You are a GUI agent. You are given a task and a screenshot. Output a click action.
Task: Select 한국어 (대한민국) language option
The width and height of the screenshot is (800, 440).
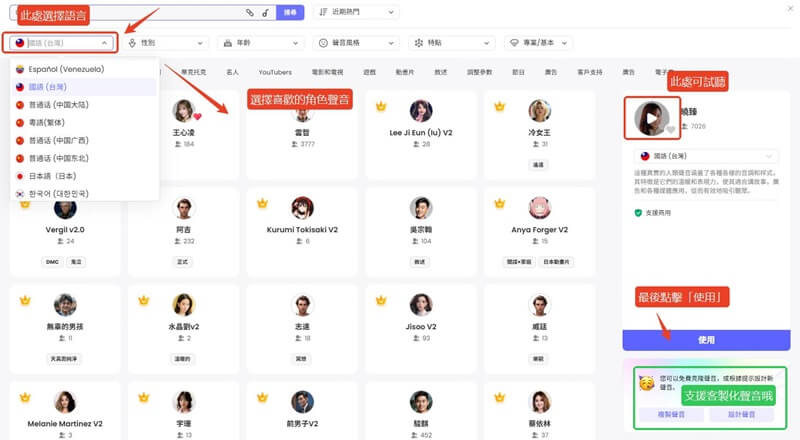tap(84, 193)
